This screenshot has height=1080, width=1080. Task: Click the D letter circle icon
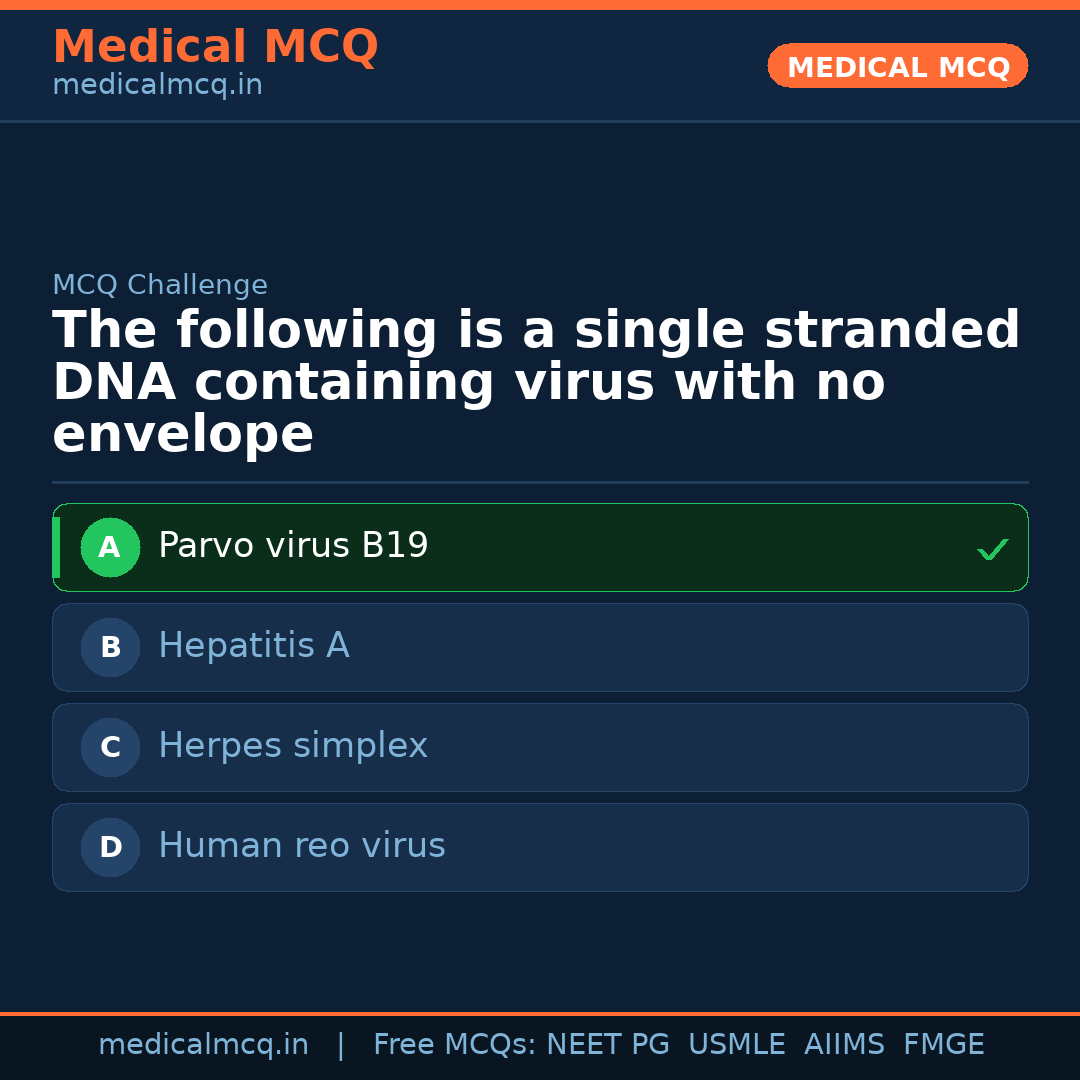110,847
